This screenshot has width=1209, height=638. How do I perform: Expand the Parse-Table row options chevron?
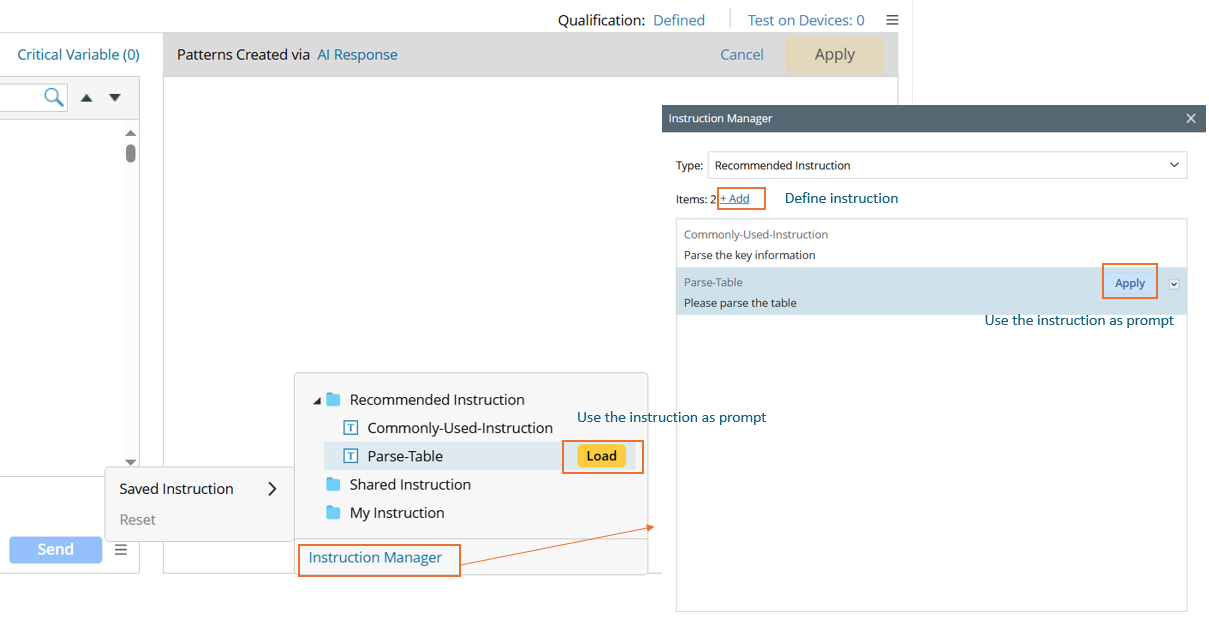(1174, 284)
